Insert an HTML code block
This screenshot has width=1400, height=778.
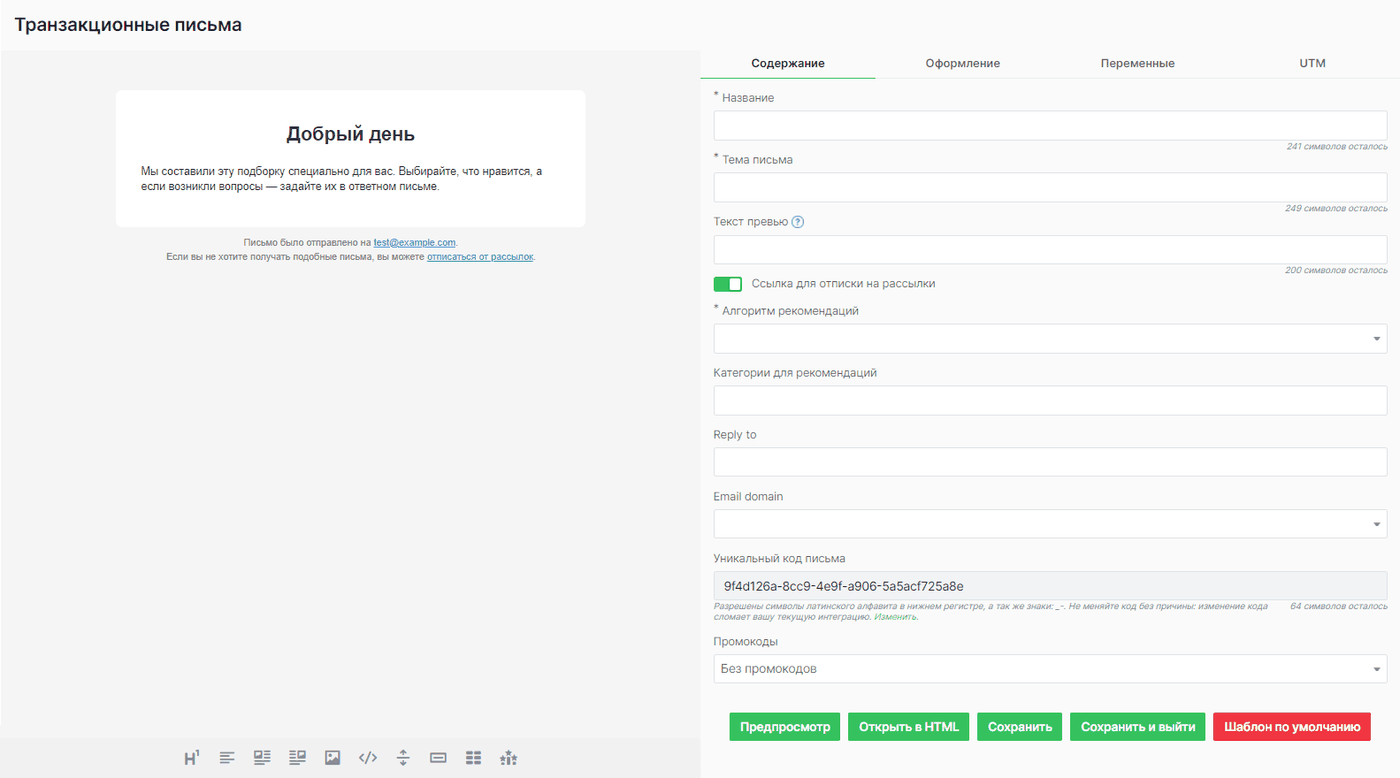tap(368, 758)
